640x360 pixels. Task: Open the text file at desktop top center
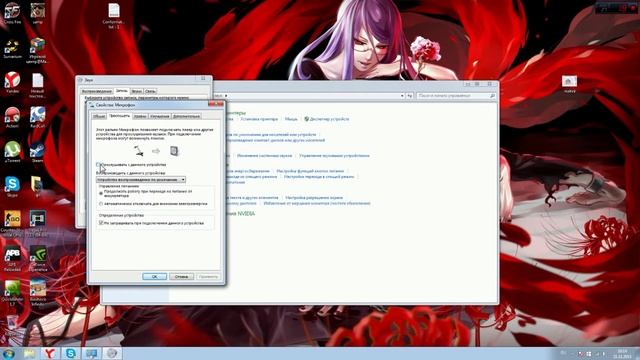pyautogui.click(x=114, y=16)
